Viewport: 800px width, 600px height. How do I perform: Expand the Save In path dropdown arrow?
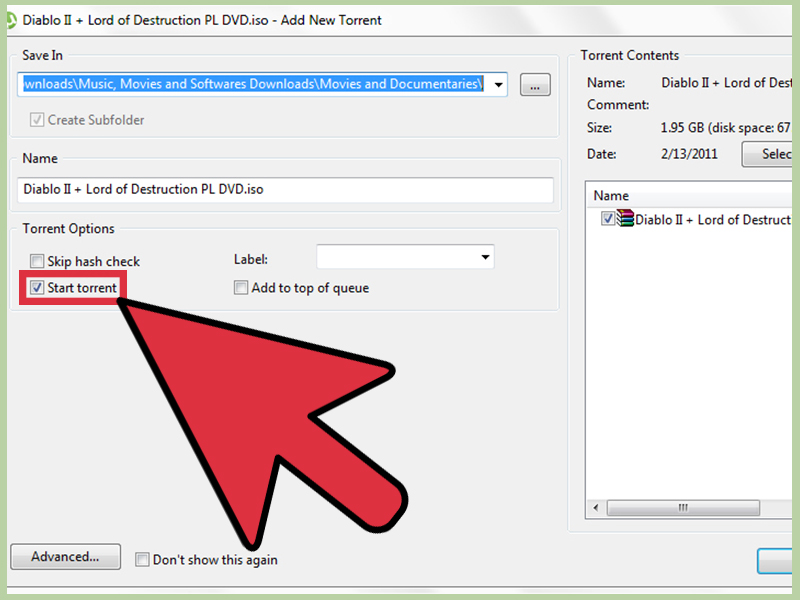coord(498,85)
